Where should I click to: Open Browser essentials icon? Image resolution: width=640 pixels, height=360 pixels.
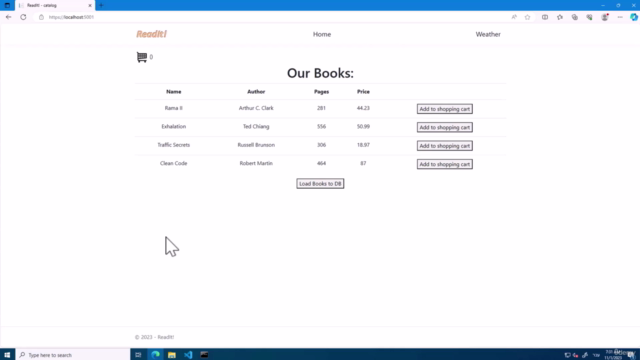[589, 17]
